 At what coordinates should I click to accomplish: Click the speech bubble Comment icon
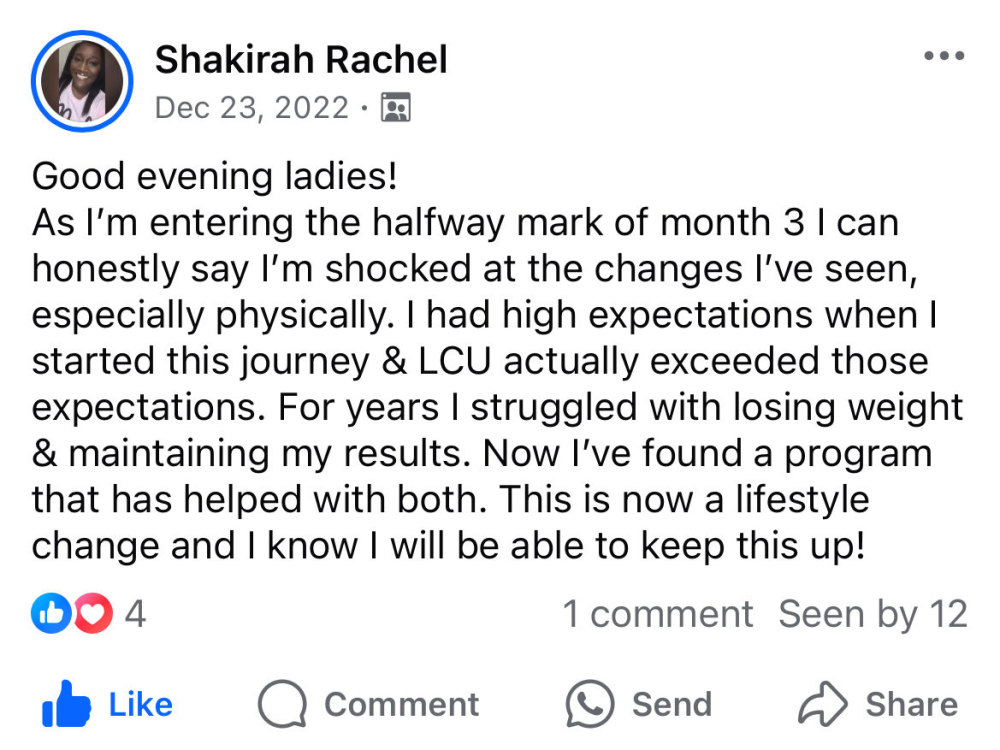[282, 704]
